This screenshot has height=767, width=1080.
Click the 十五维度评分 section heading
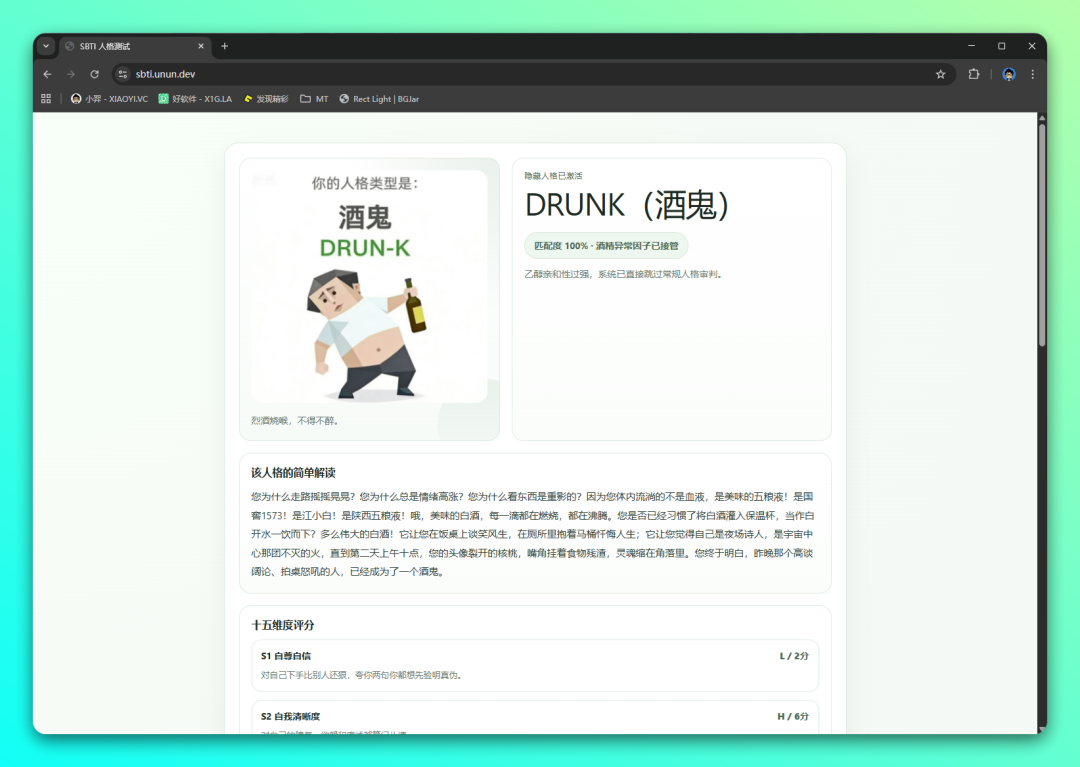click(282, 625)
